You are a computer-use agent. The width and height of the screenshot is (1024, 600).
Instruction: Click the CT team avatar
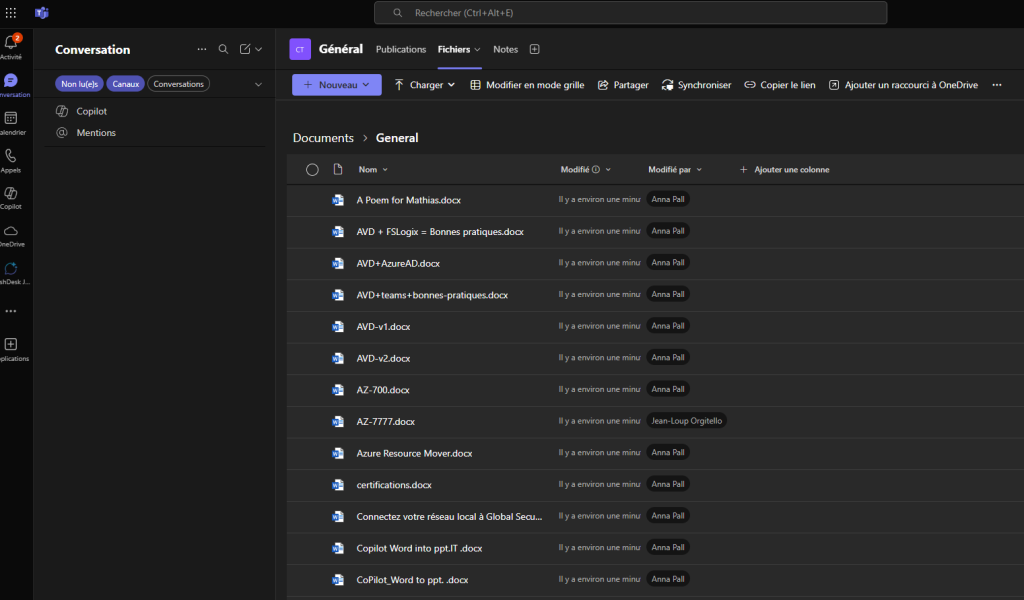click(x=300, y=49)
